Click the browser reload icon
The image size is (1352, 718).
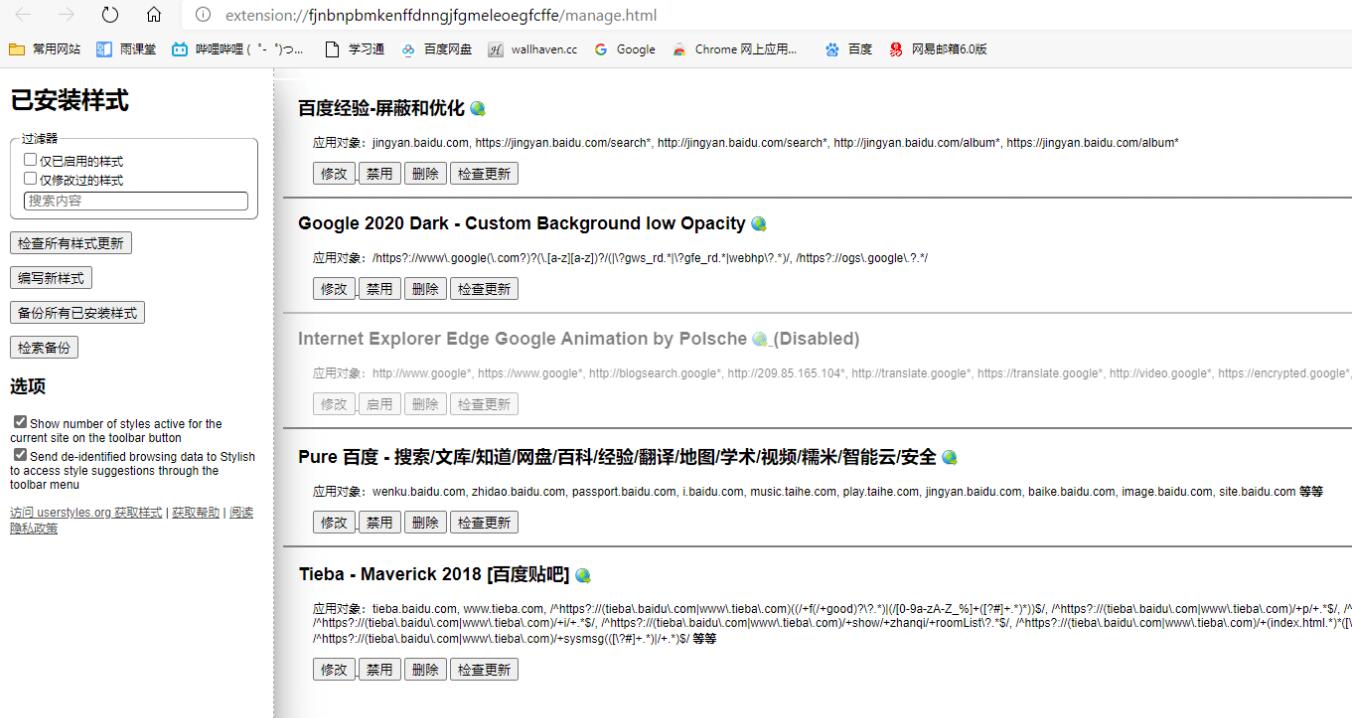click(x=110, y=16)
